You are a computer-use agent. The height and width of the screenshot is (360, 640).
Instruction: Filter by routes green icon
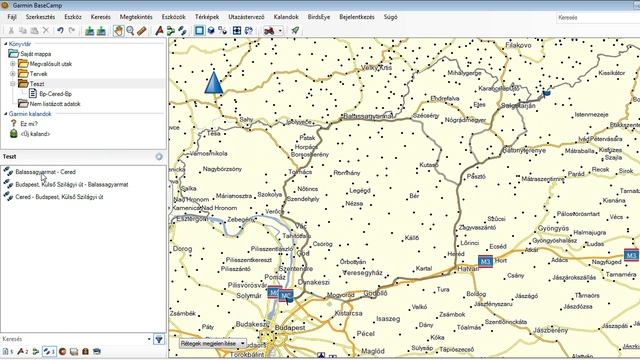(x=36, y=351)
